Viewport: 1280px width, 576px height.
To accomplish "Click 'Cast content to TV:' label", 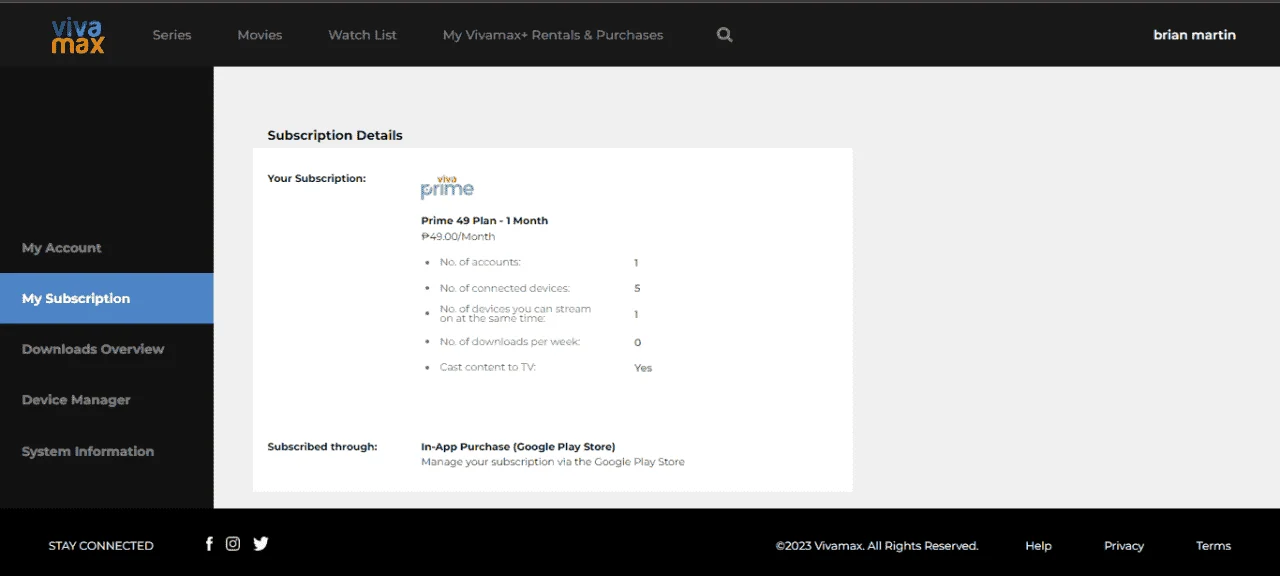I will coord(488,367).
